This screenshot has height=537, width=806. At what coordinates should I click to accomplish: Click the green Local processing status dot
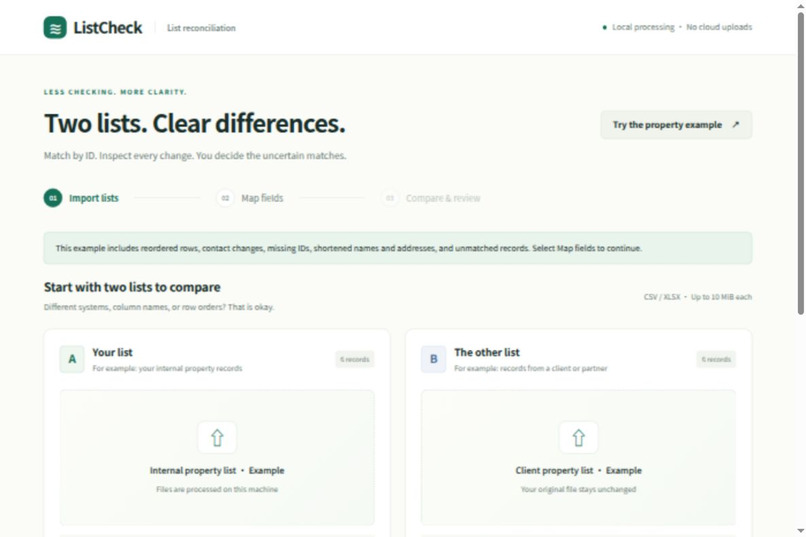tap(604, 27)
